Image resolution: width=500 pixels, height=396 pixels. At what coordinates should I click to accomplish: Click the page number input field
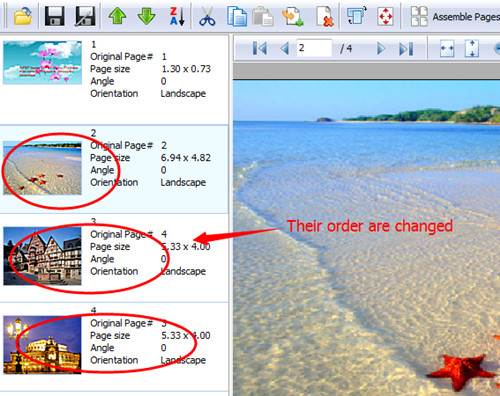[314, 48]
